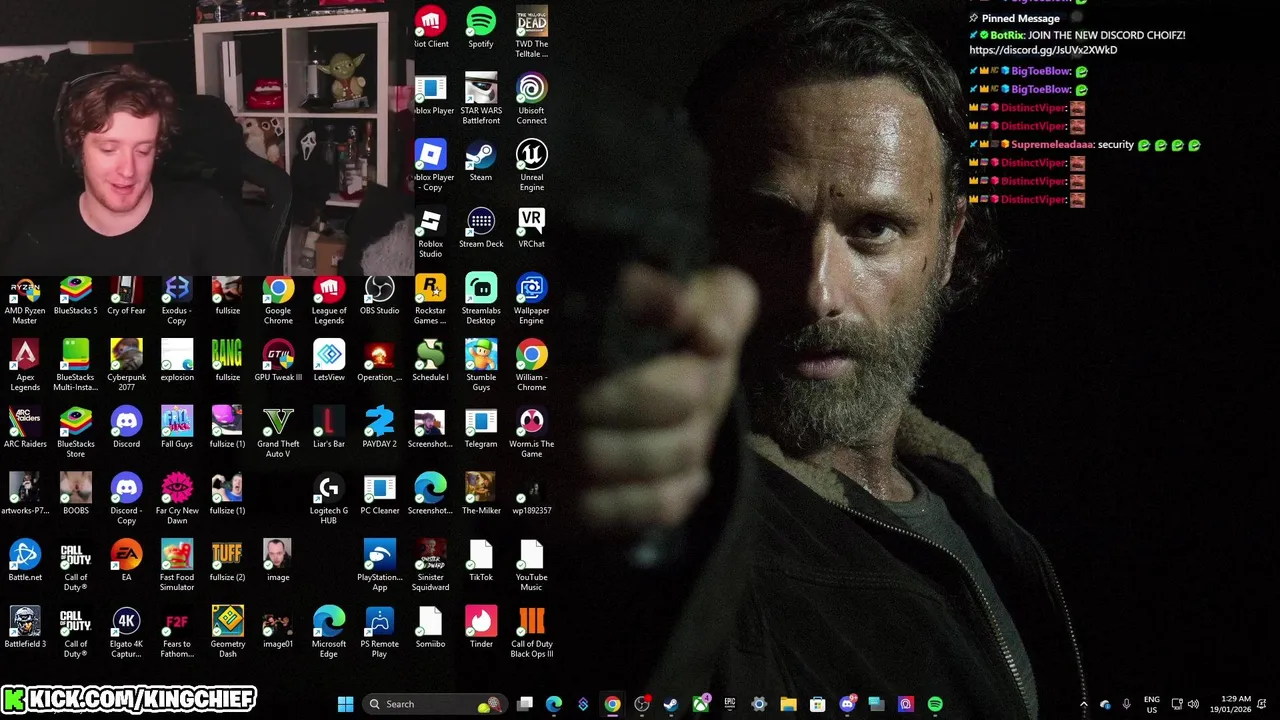Viewport: 1280px width, 720px height.
Task: Open PlayStation App desktop icon
Action: click(379, 565)
